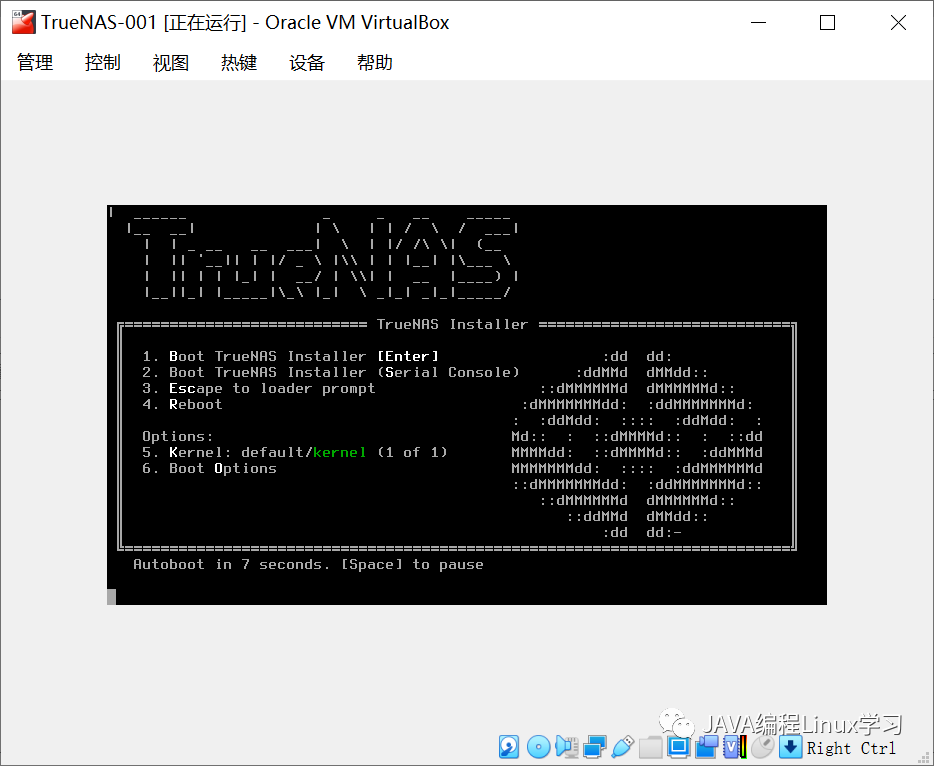This screenshot has width=934, height=766.
Task: Click the 'TrueNAS Installer' box title
Action: click(x=453, y=325)
